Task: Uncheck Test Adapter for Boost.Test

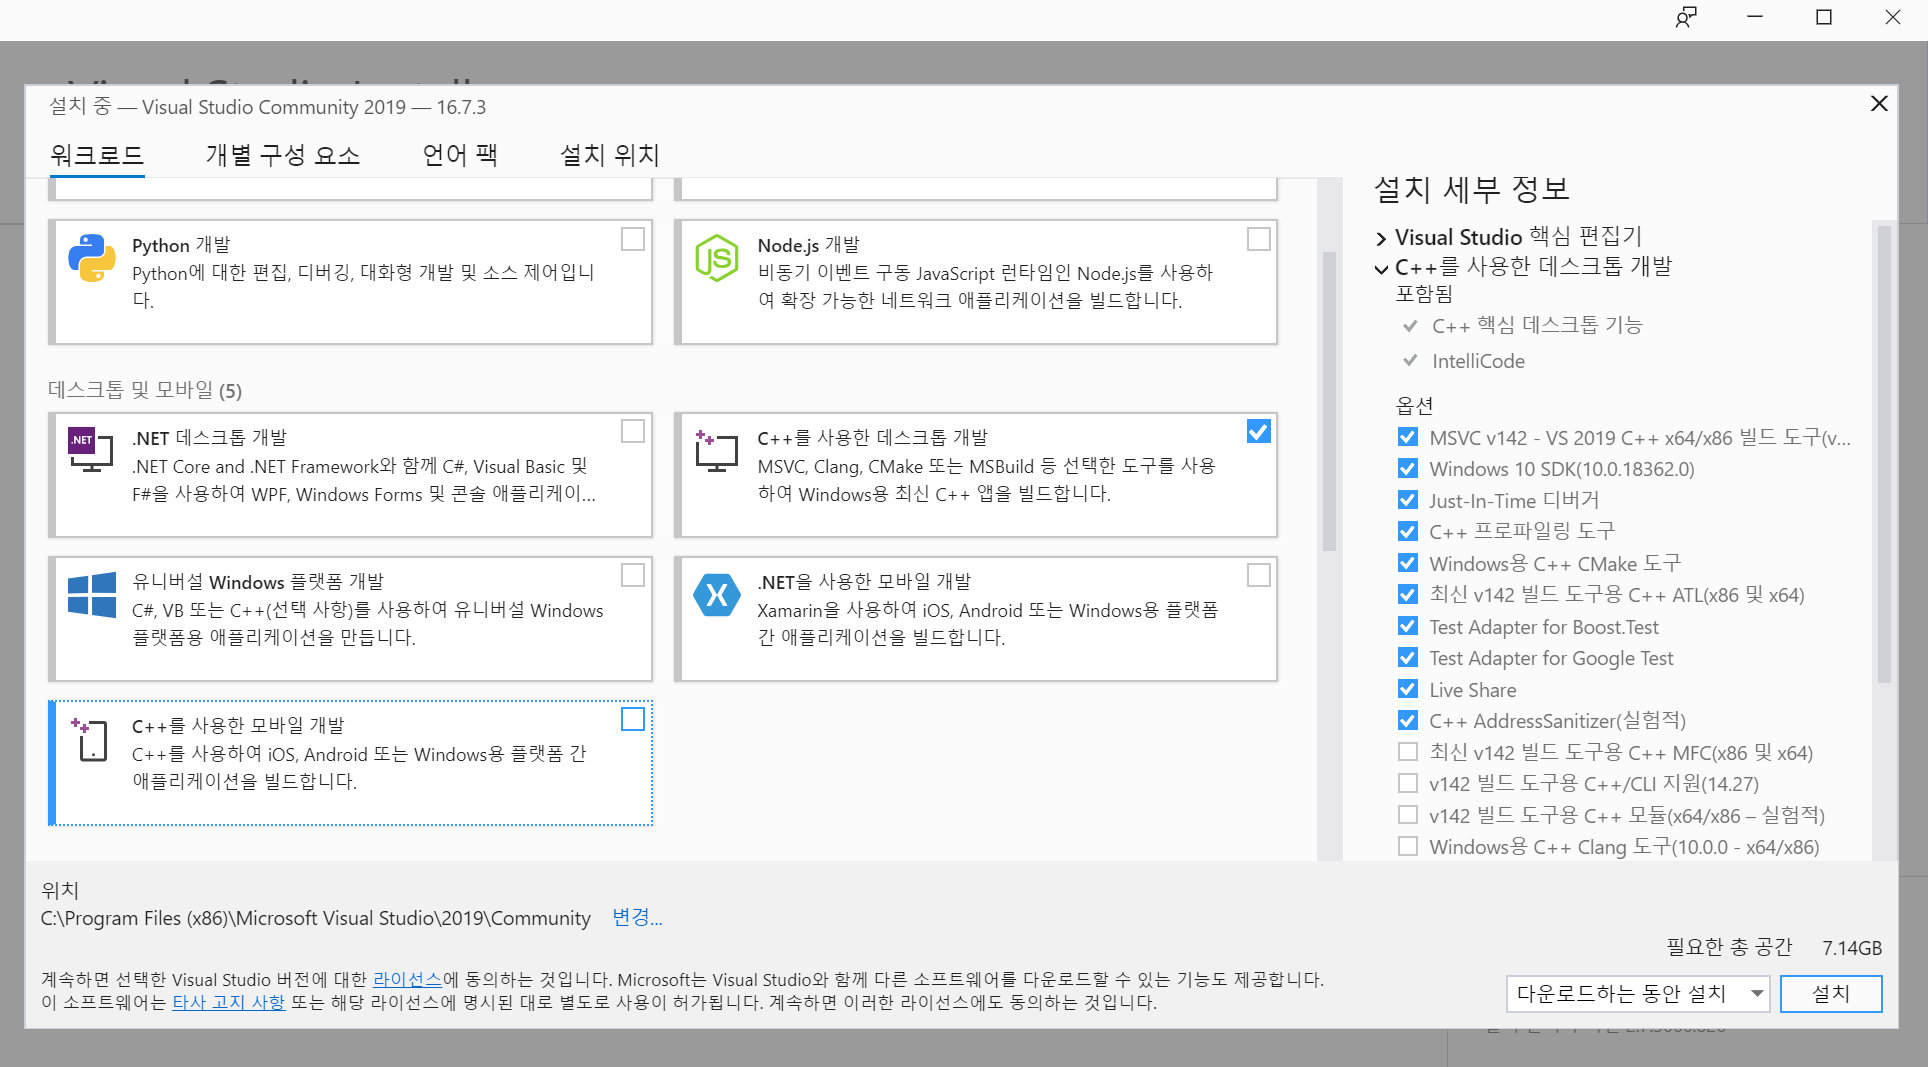Action: coord(1408,626)
